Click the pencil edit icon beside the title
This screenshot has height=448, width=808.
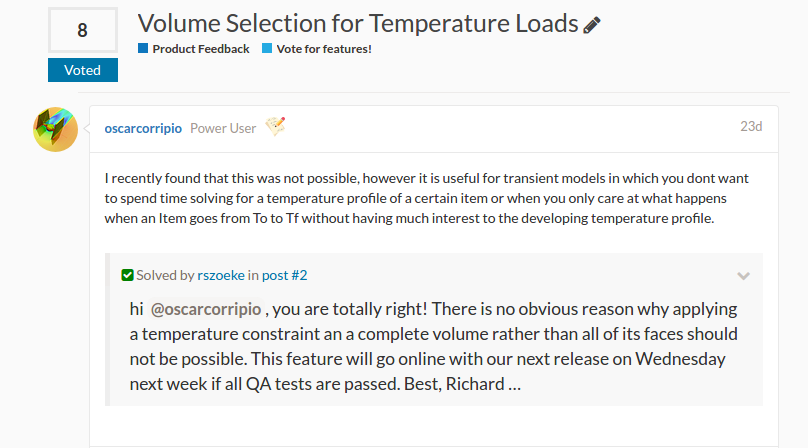point(593,23)
